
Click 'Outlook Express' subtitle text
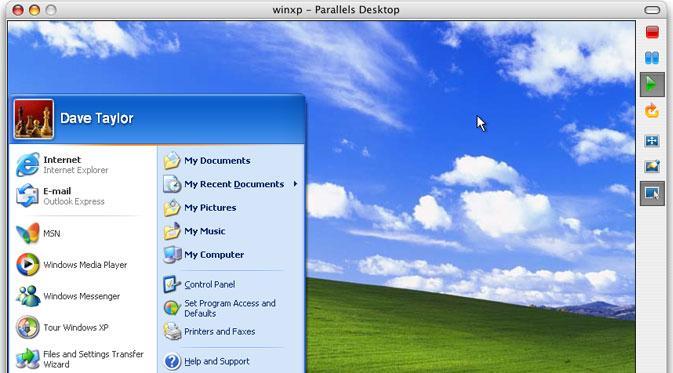click(x=73, y=201)
